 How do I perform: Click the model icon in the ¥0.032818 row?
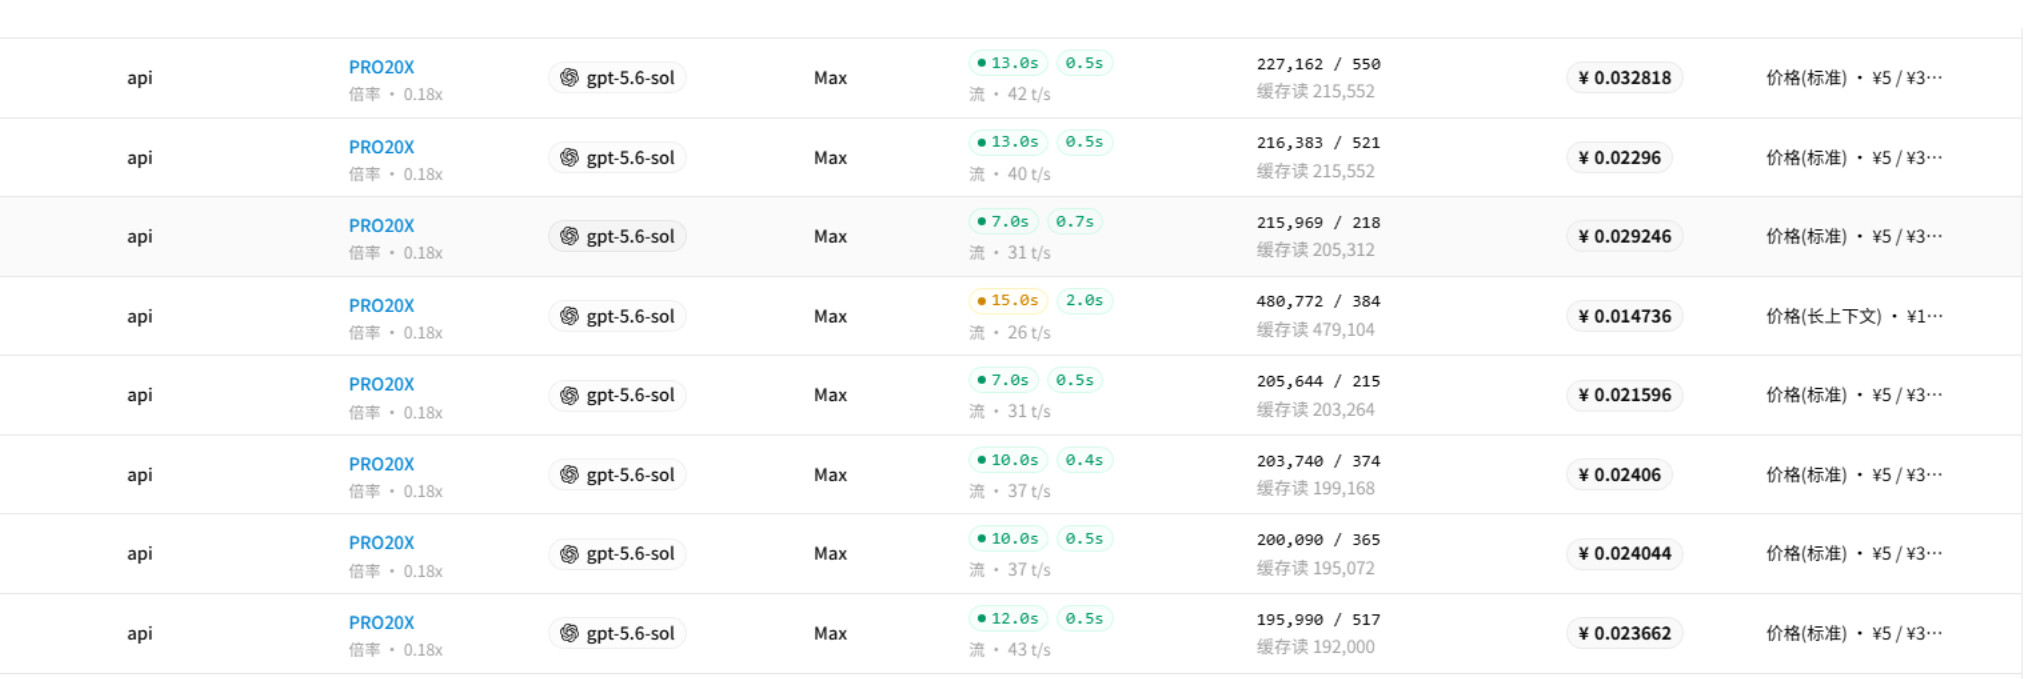coord(569,78)
